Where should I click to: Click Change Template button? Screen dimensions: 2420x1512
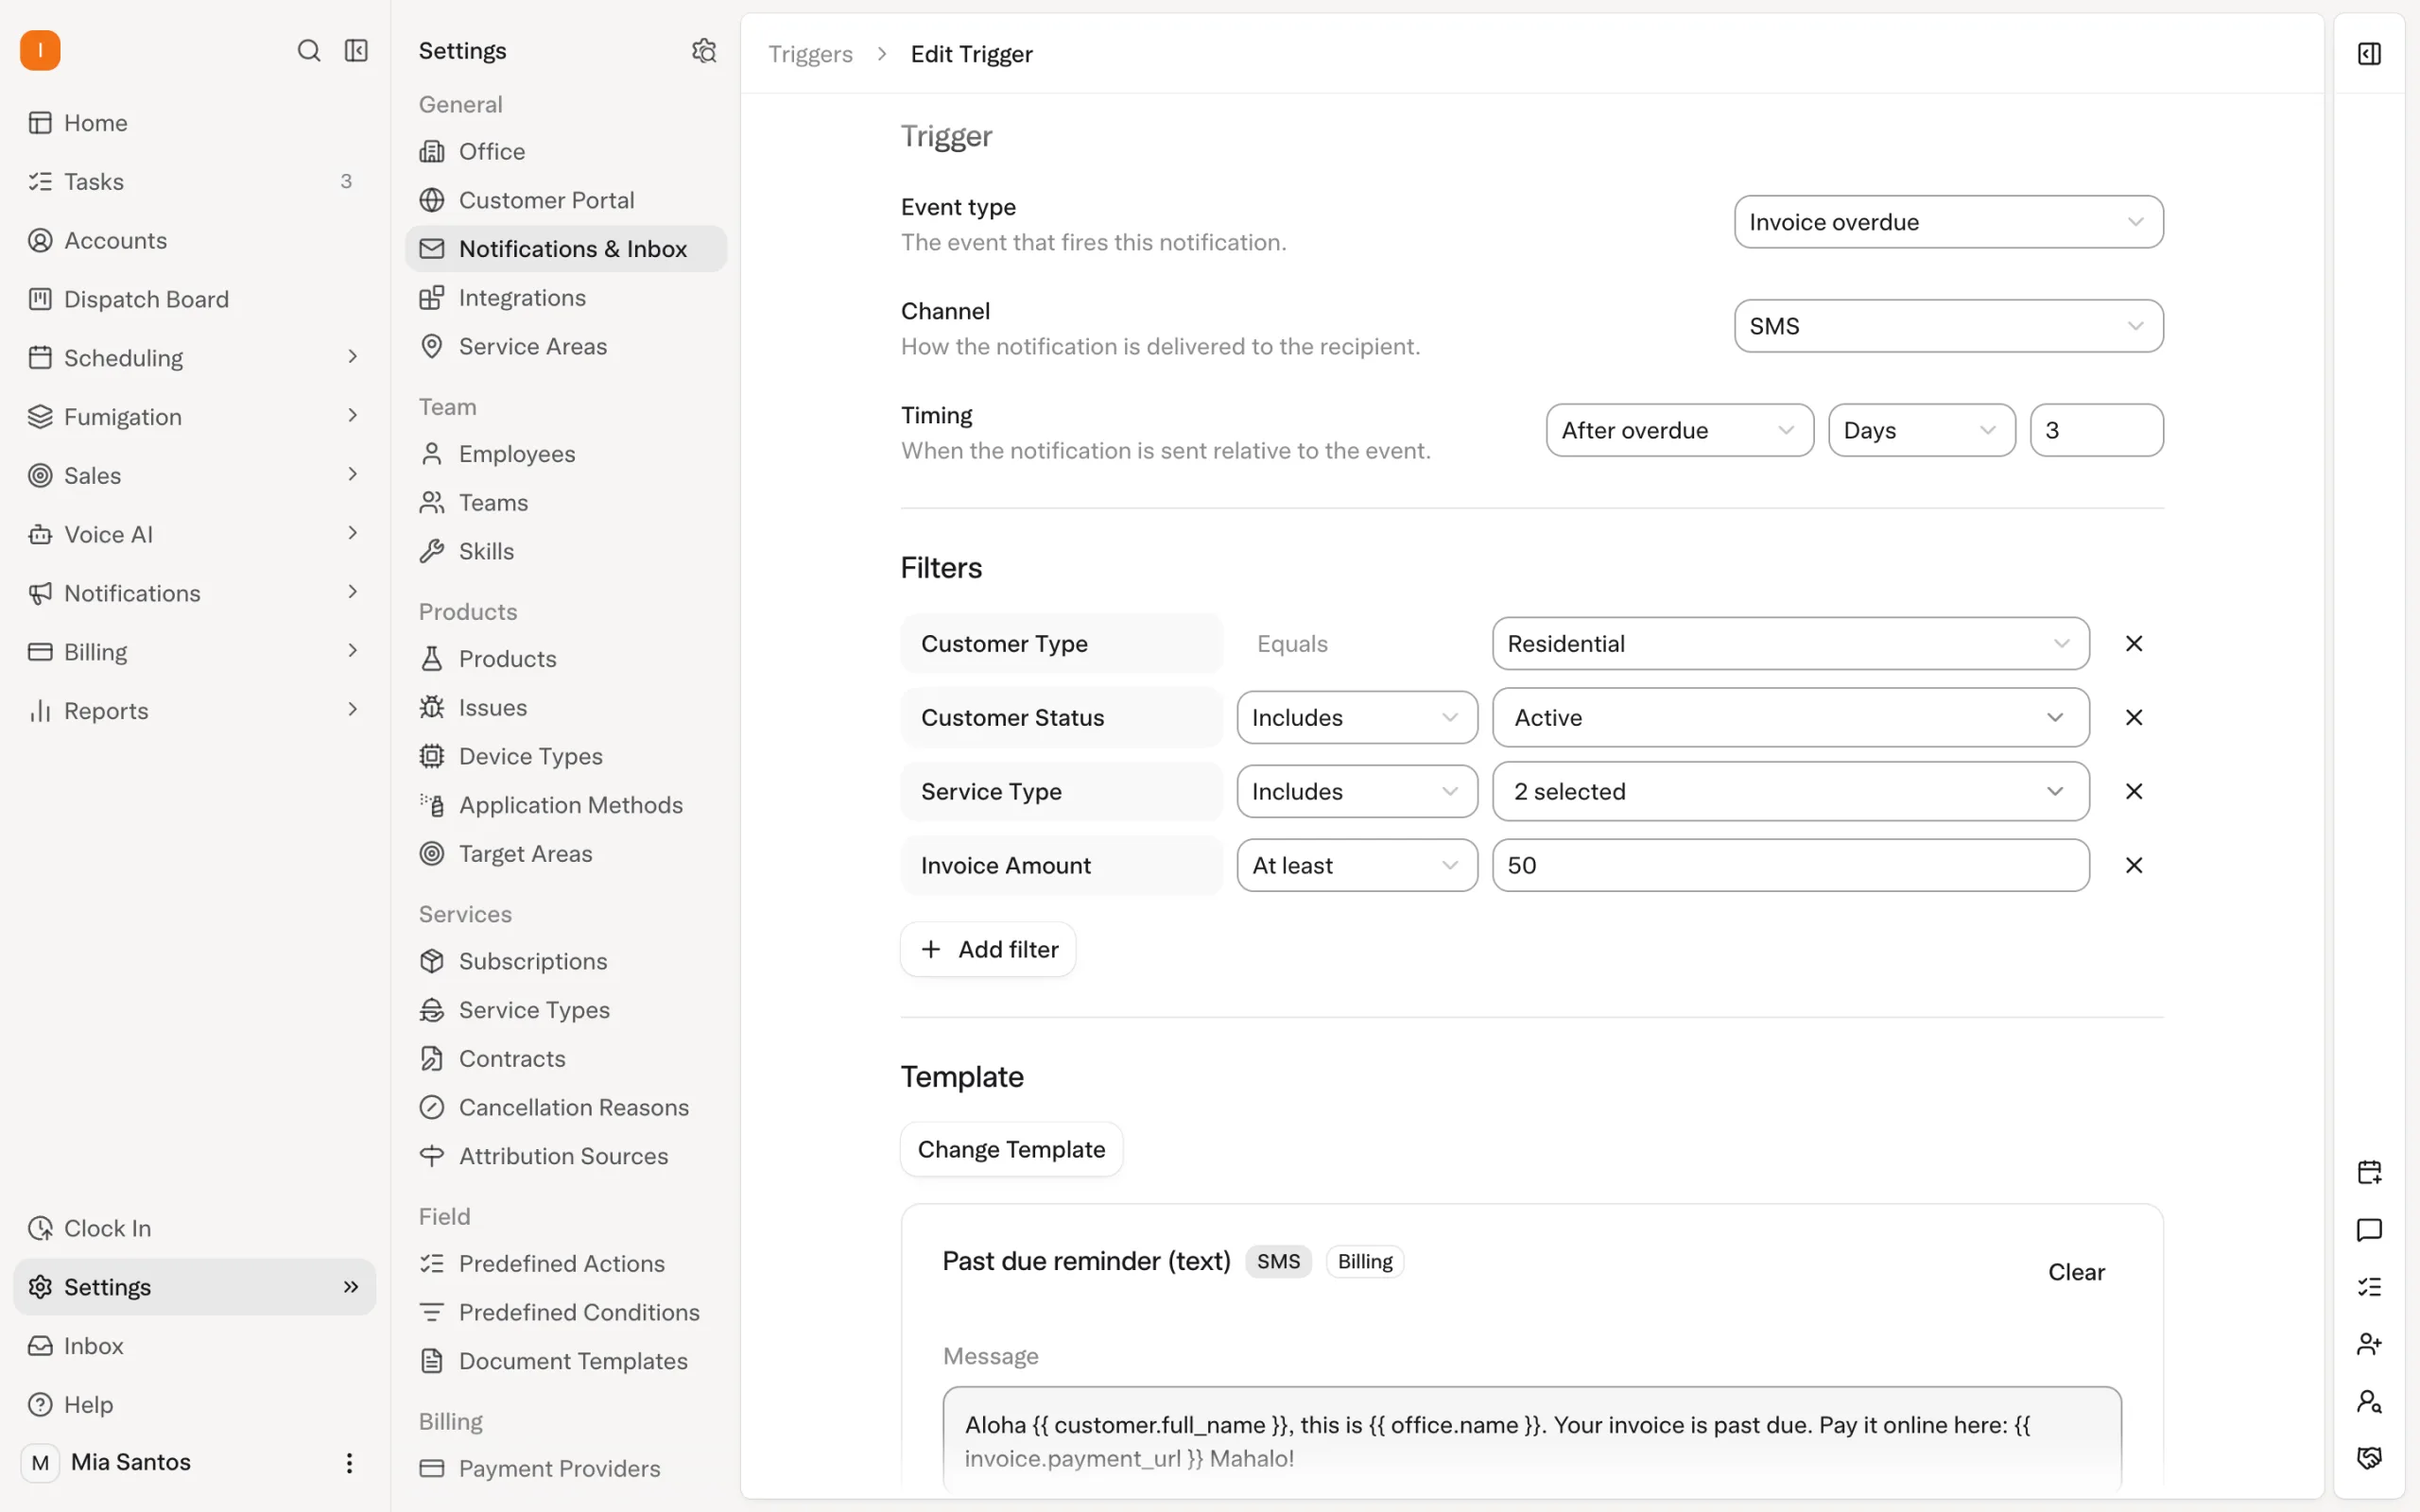(x=1011, y=1150)
